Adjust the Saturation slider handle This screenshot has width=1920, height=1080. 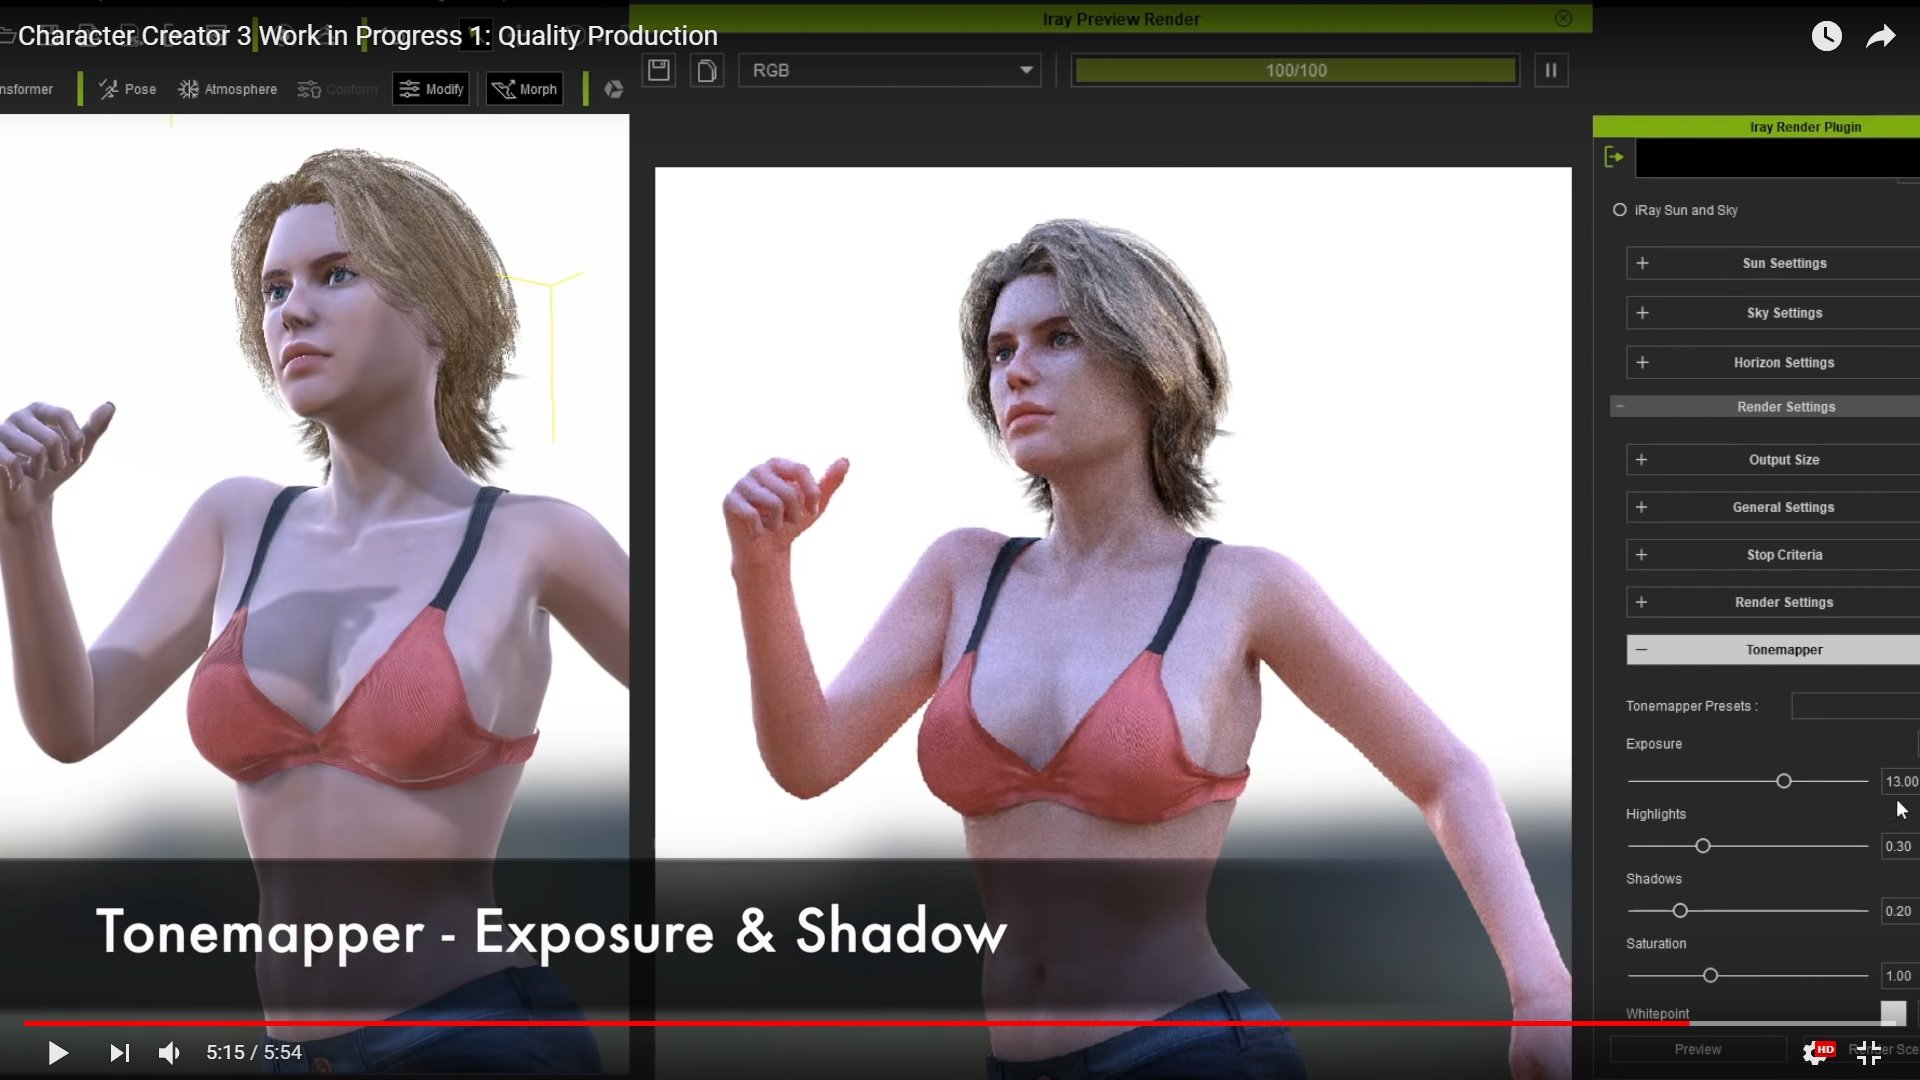(x=1710, y=975)
